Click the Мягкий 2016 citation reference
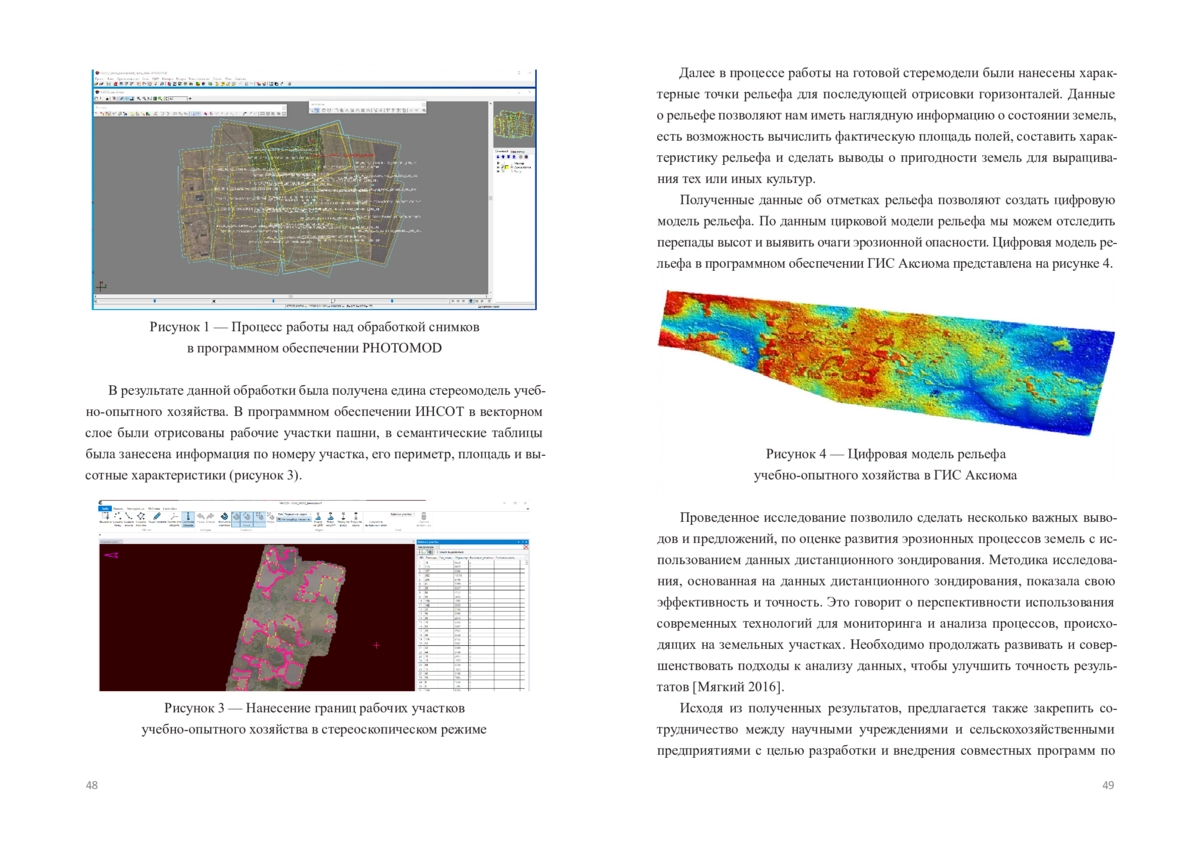Viewport: 1200px width, 849px height. (x=738, y=686)
